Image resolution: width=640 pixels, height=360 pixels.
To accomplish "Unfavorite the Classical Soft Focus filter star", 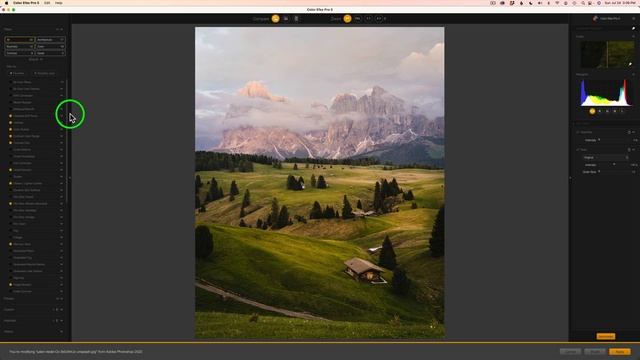I will [x=11, y=116].
